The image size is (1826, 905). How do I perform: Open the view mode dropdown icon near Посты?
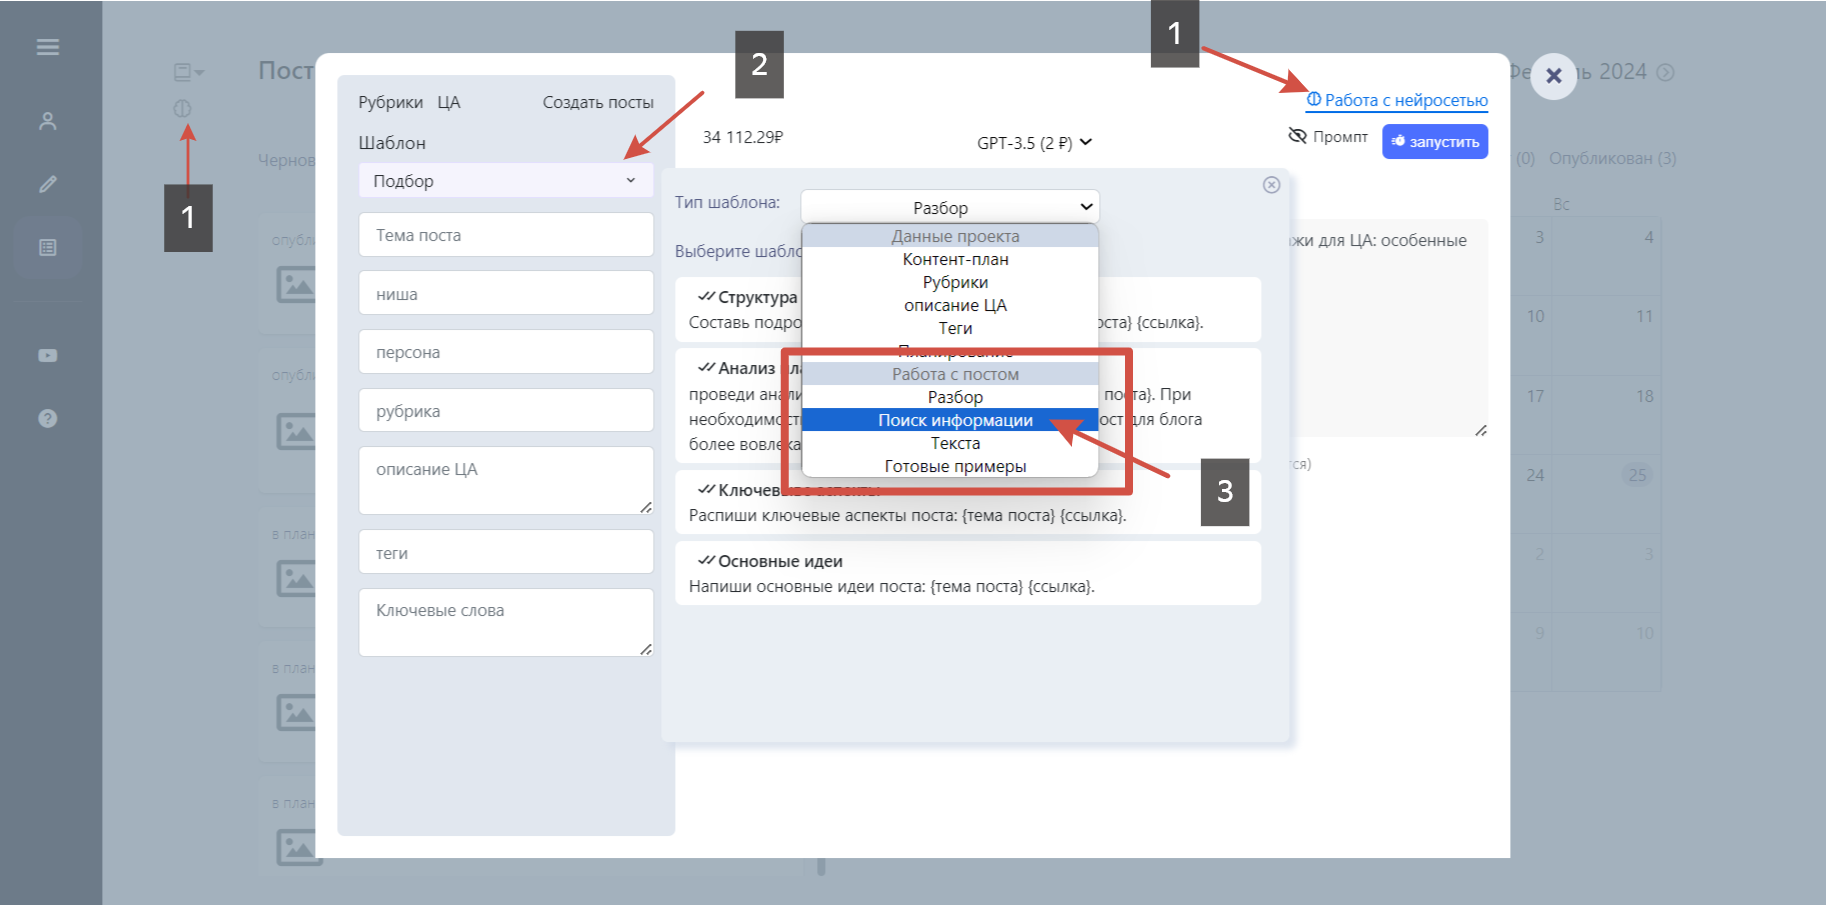point(188,72)
